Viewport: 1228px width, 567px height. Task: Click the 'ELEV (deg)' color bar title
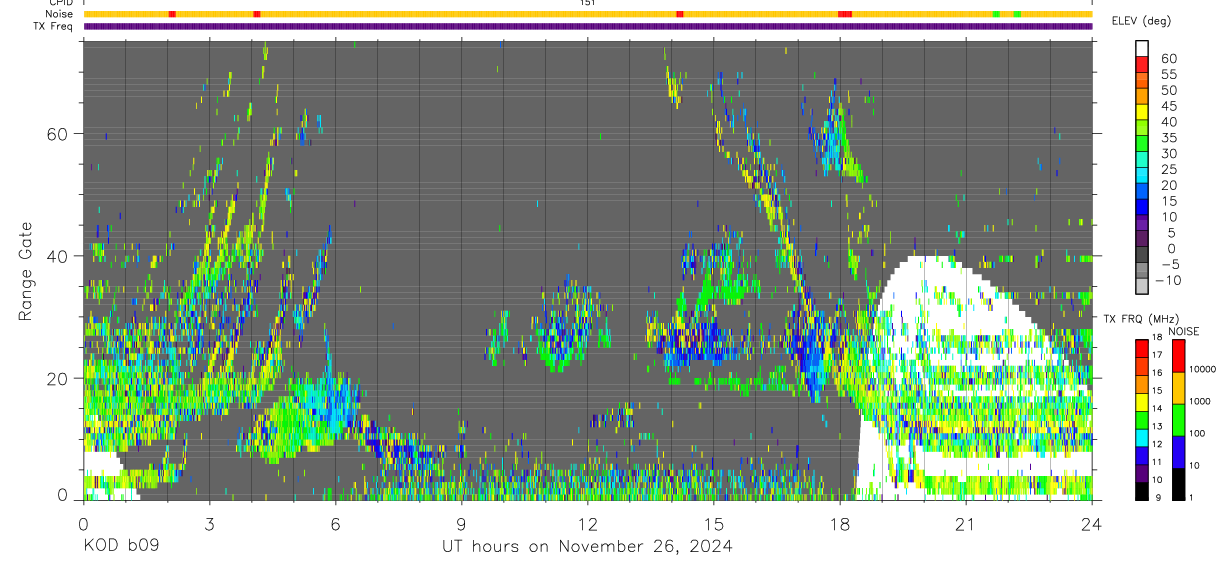tap(1141, 21)
